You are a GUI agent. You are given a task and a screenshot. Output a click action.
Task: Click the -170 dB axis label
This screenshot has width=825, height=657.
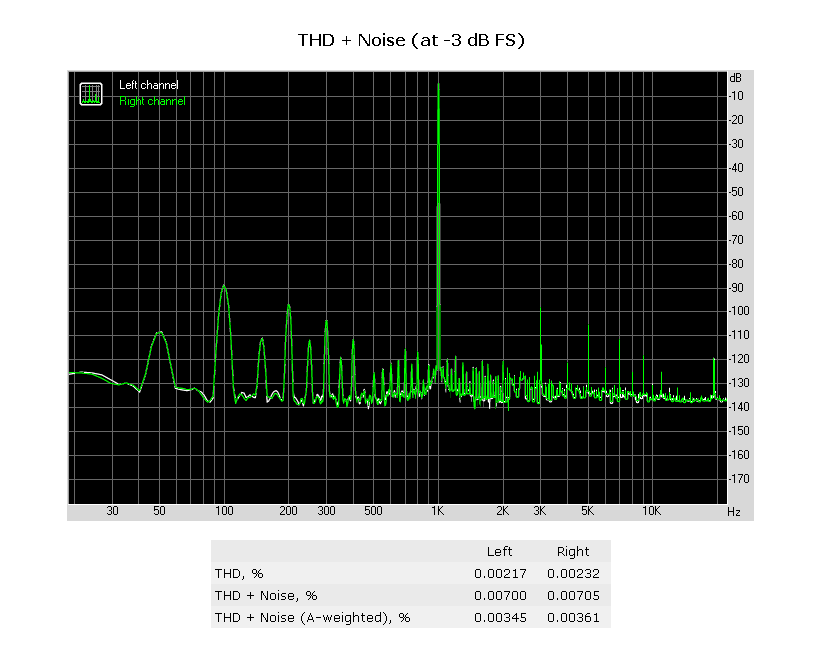pos(739,479)
